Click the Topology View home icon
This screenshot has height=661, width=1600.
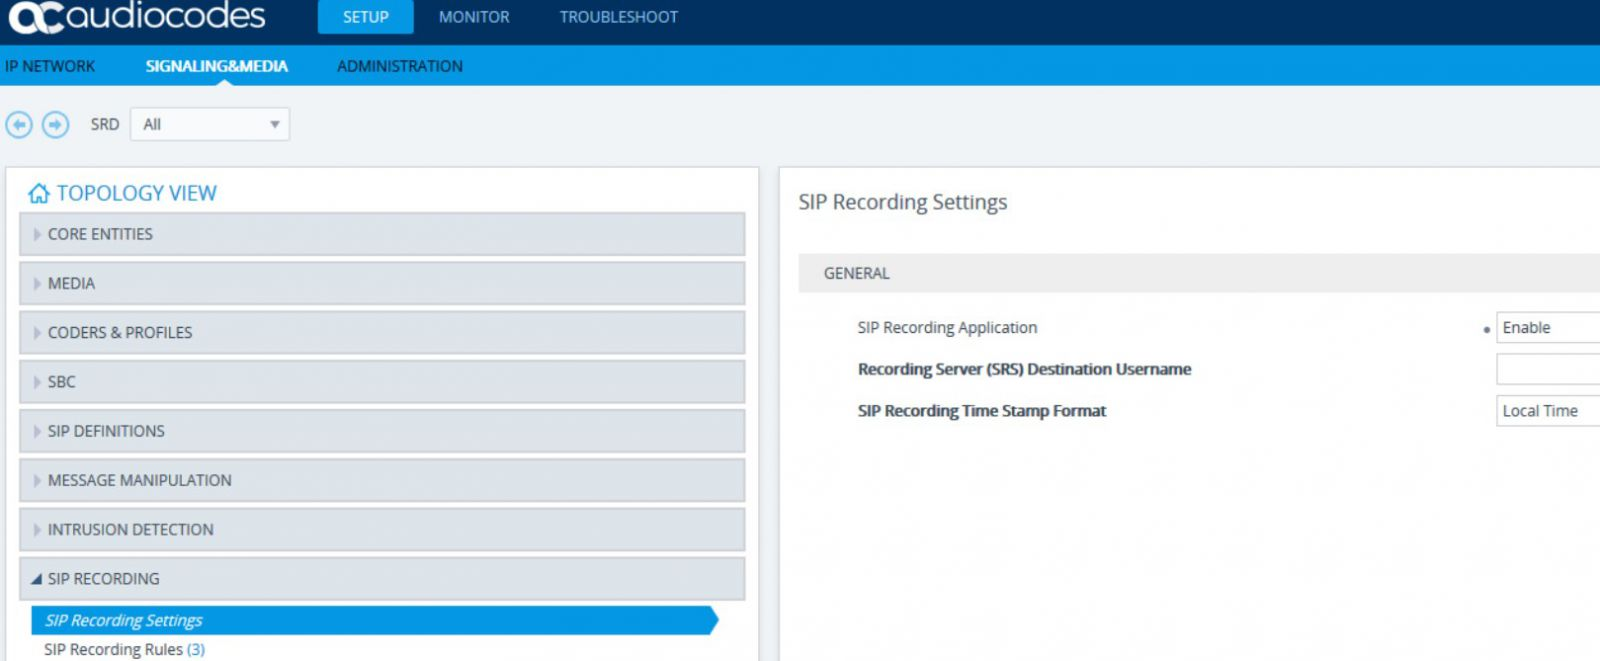(x=39, y=193)
